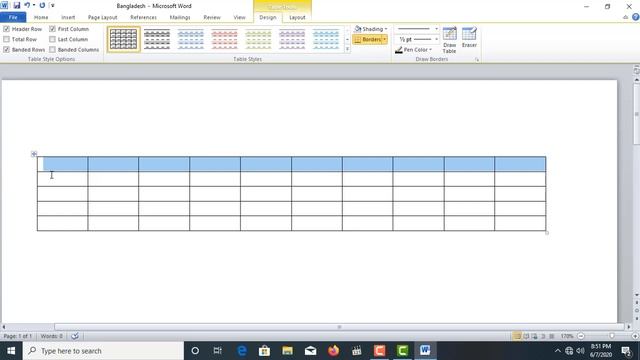The height and width of the screenshot is (360, 640).
Task: Open the File tab
Action: (13, 18)
